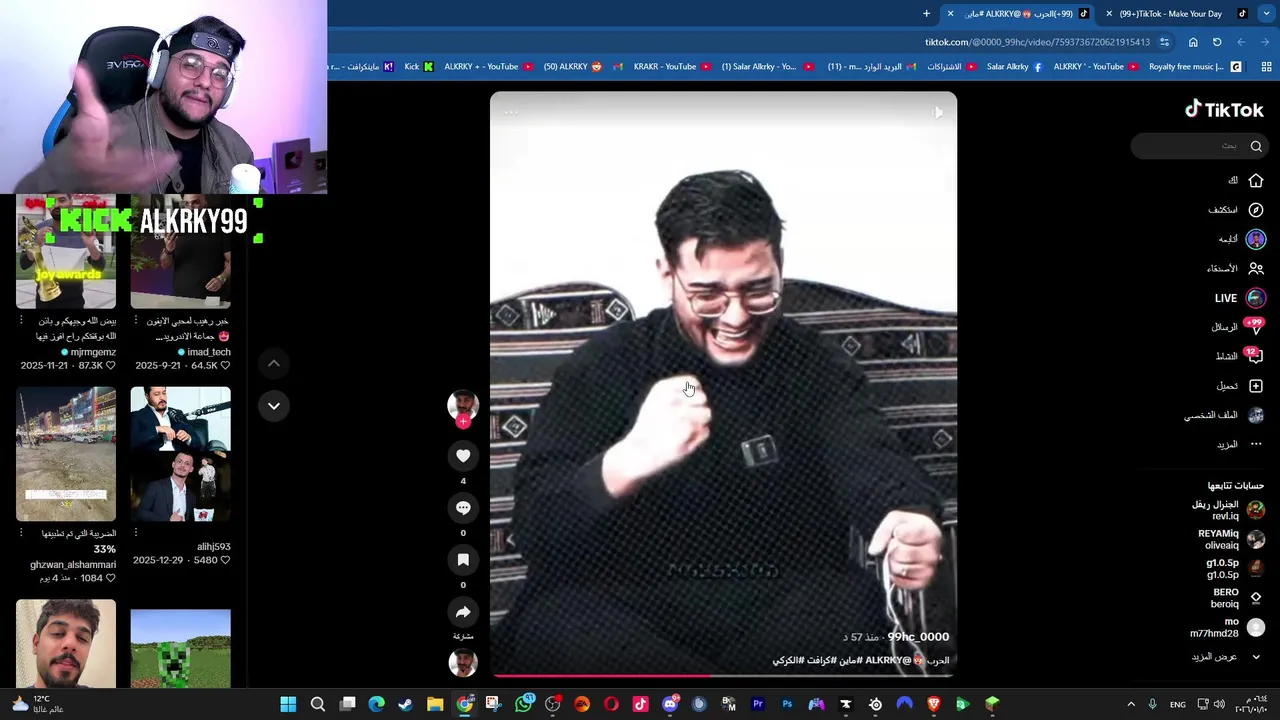Go to previous video with up chevron
The height and width of the screenshot is (720, 1280).
(x=273, y=363)
